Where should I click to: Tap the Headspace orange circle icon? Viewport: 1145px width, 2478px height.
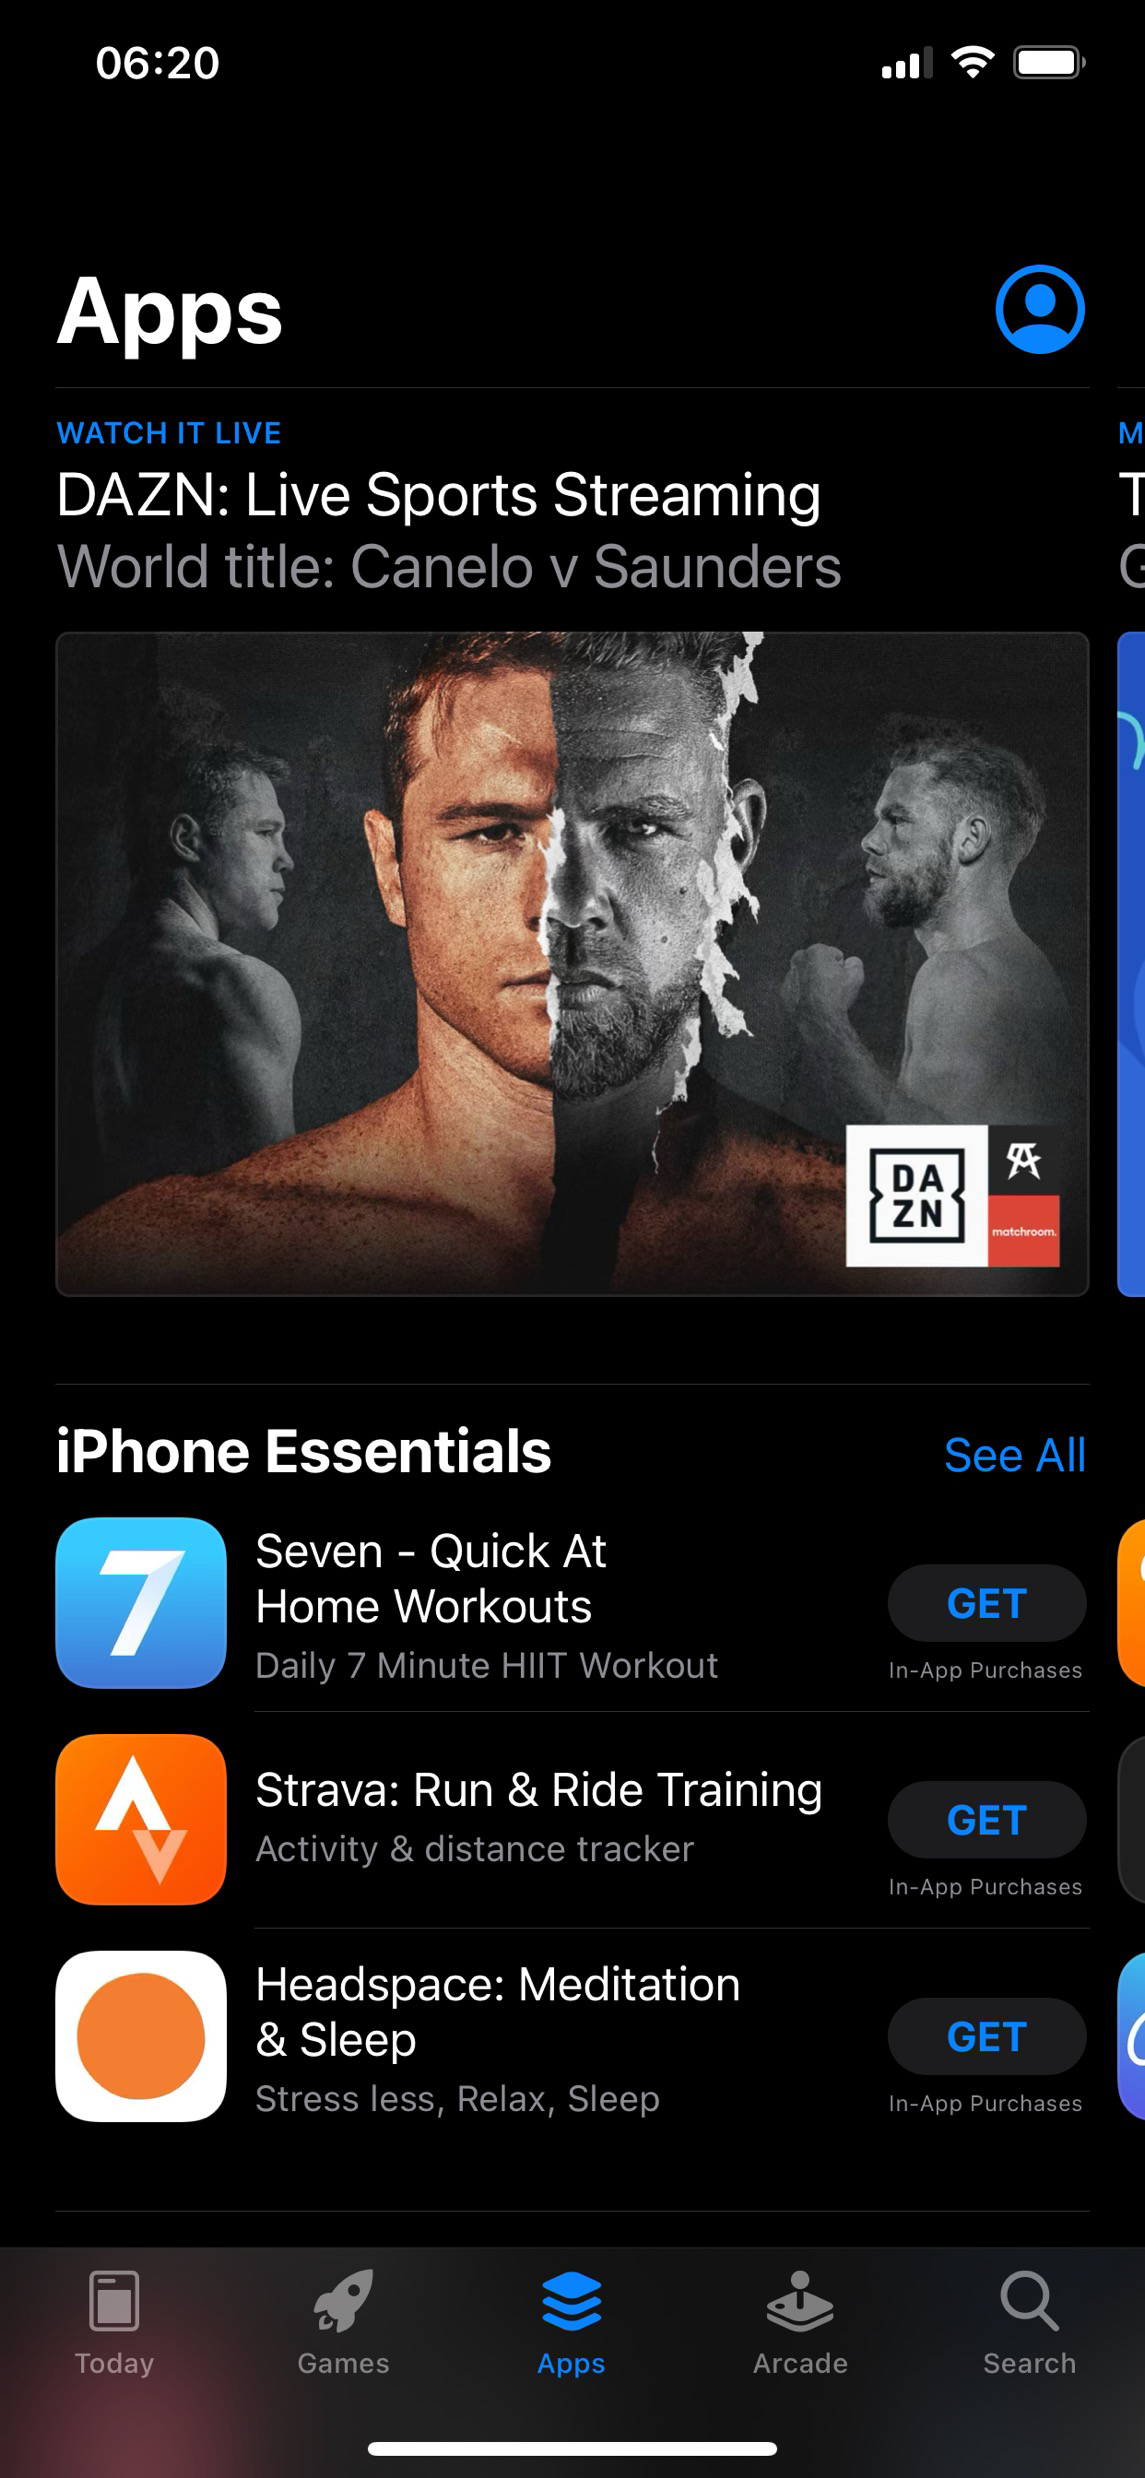point(141,2036)
